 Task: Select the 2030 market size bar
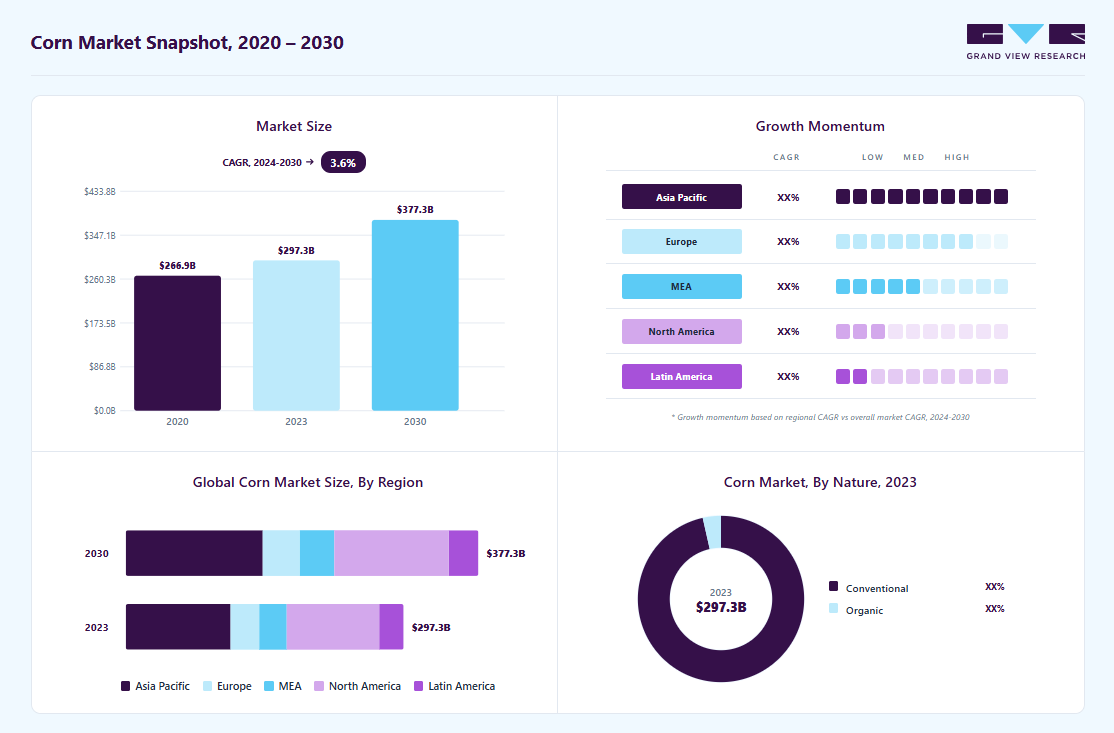[x=415, y=315]
